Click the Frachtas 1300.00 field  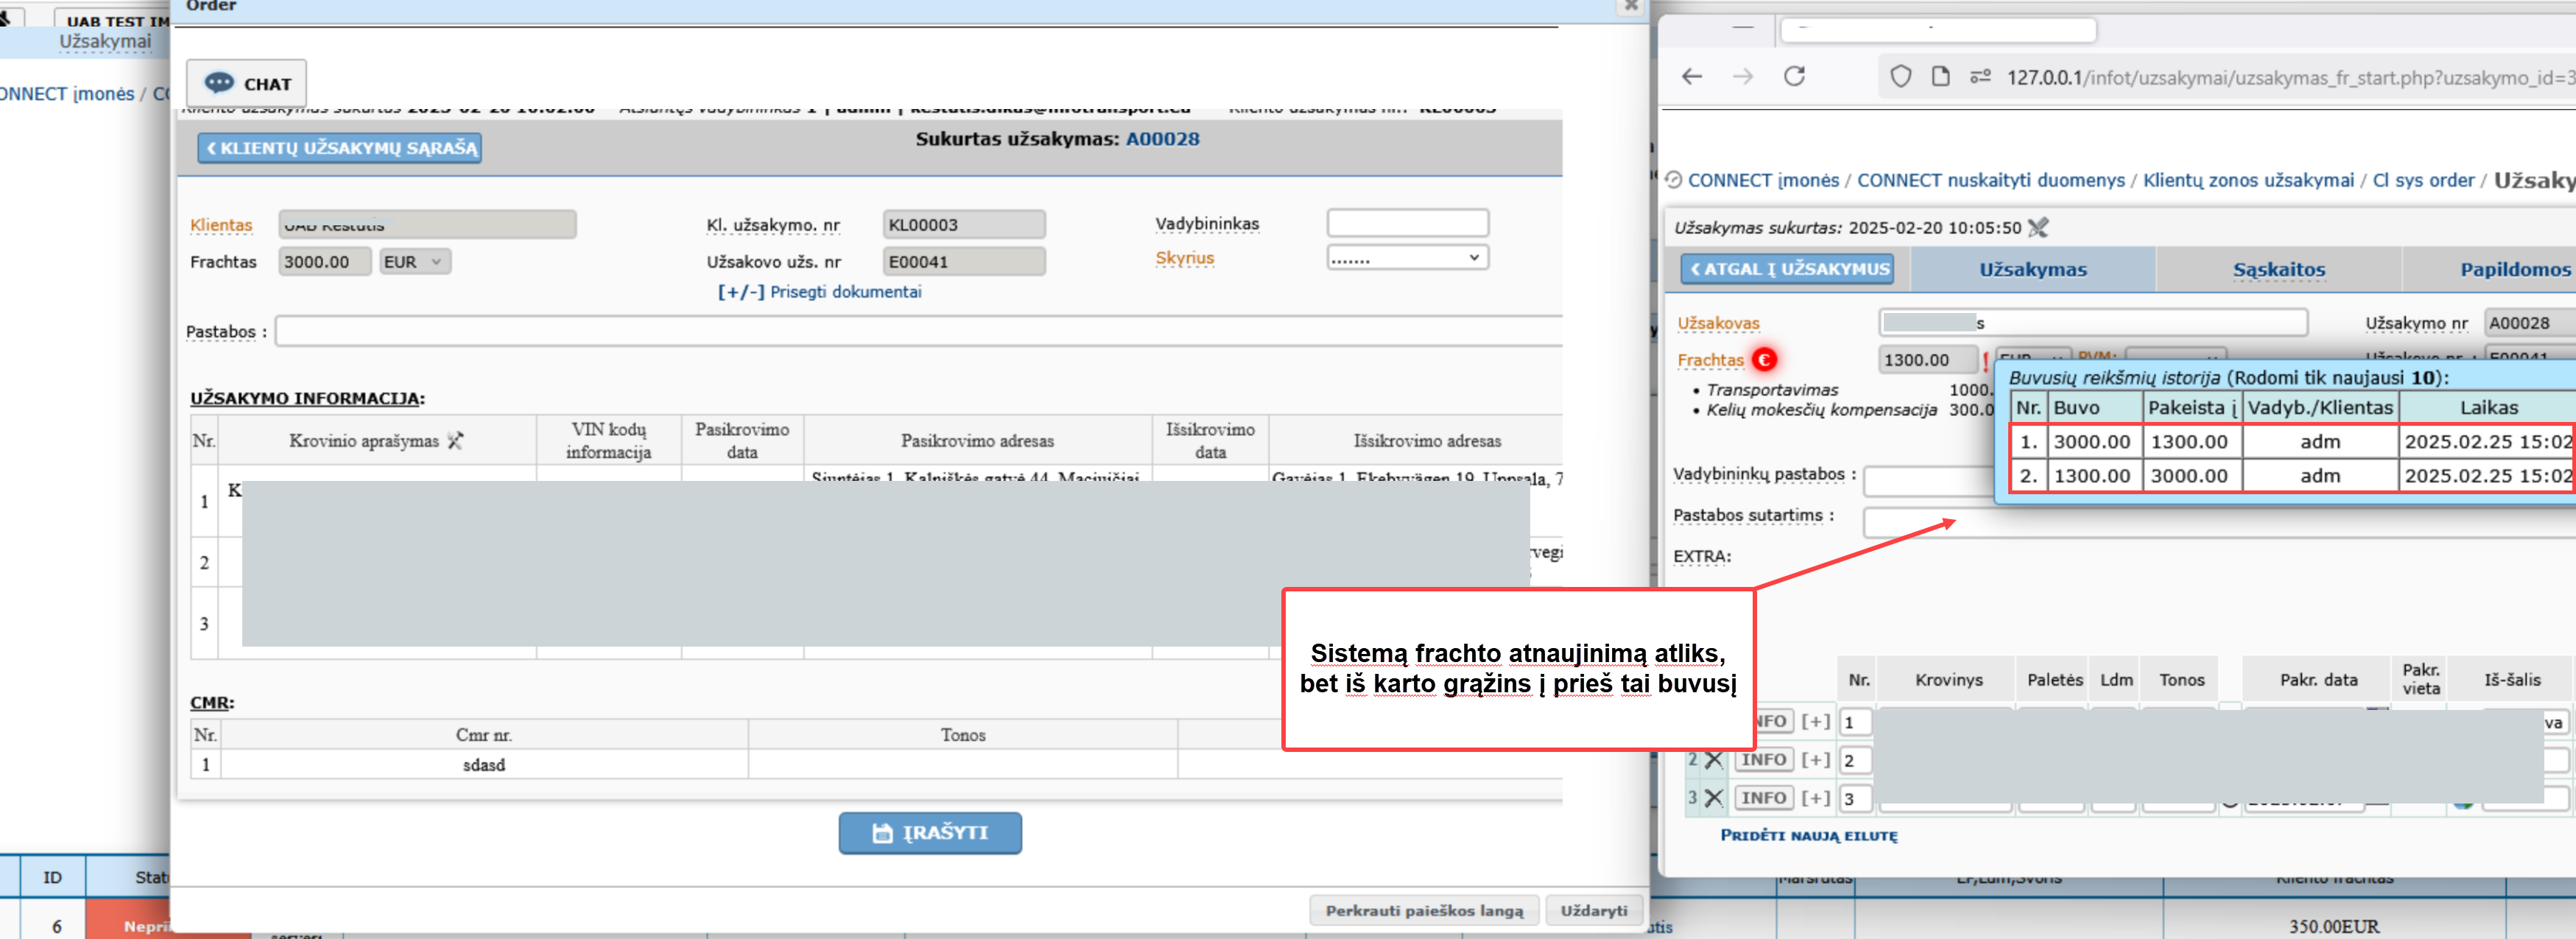1927,360
